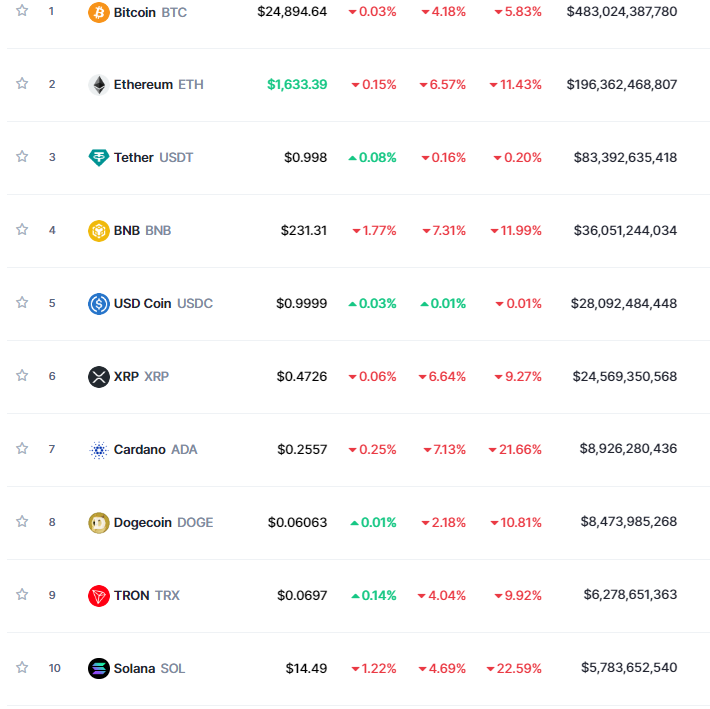Click the Ethereum diamond logo icon
The width and height of the screenshot is (710, 709).
coord(98,85)
